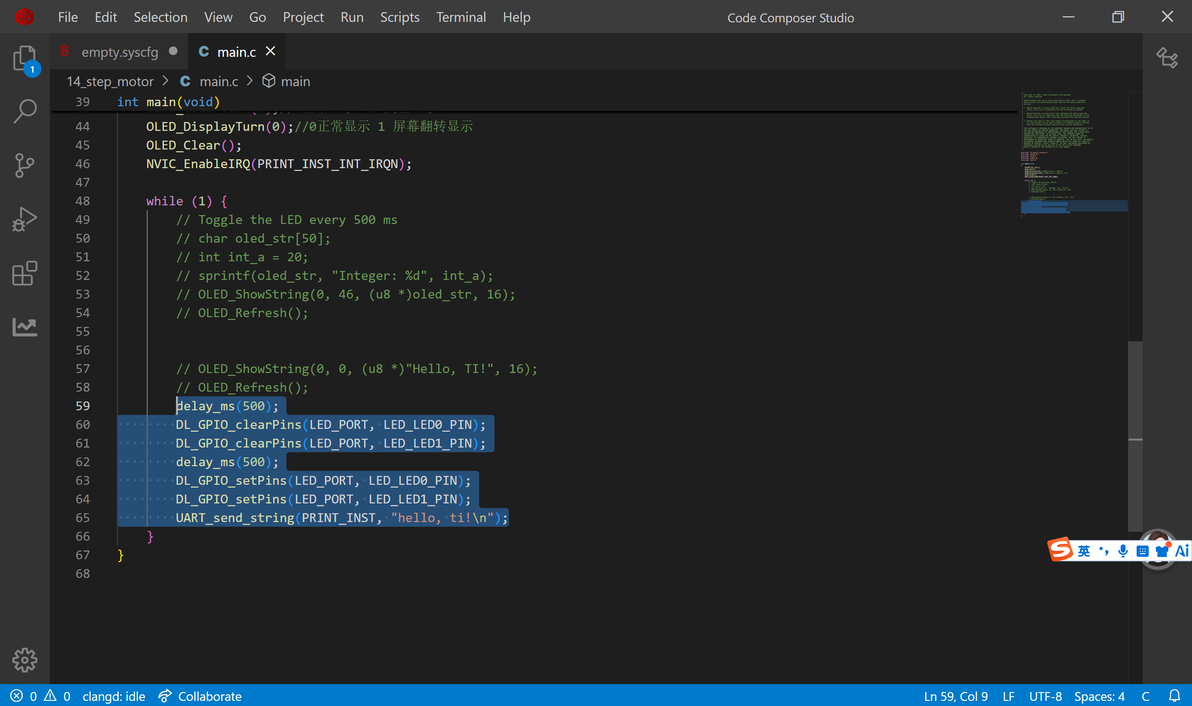
Task: Open the Edit menu
Action: (x=106, y=17)
